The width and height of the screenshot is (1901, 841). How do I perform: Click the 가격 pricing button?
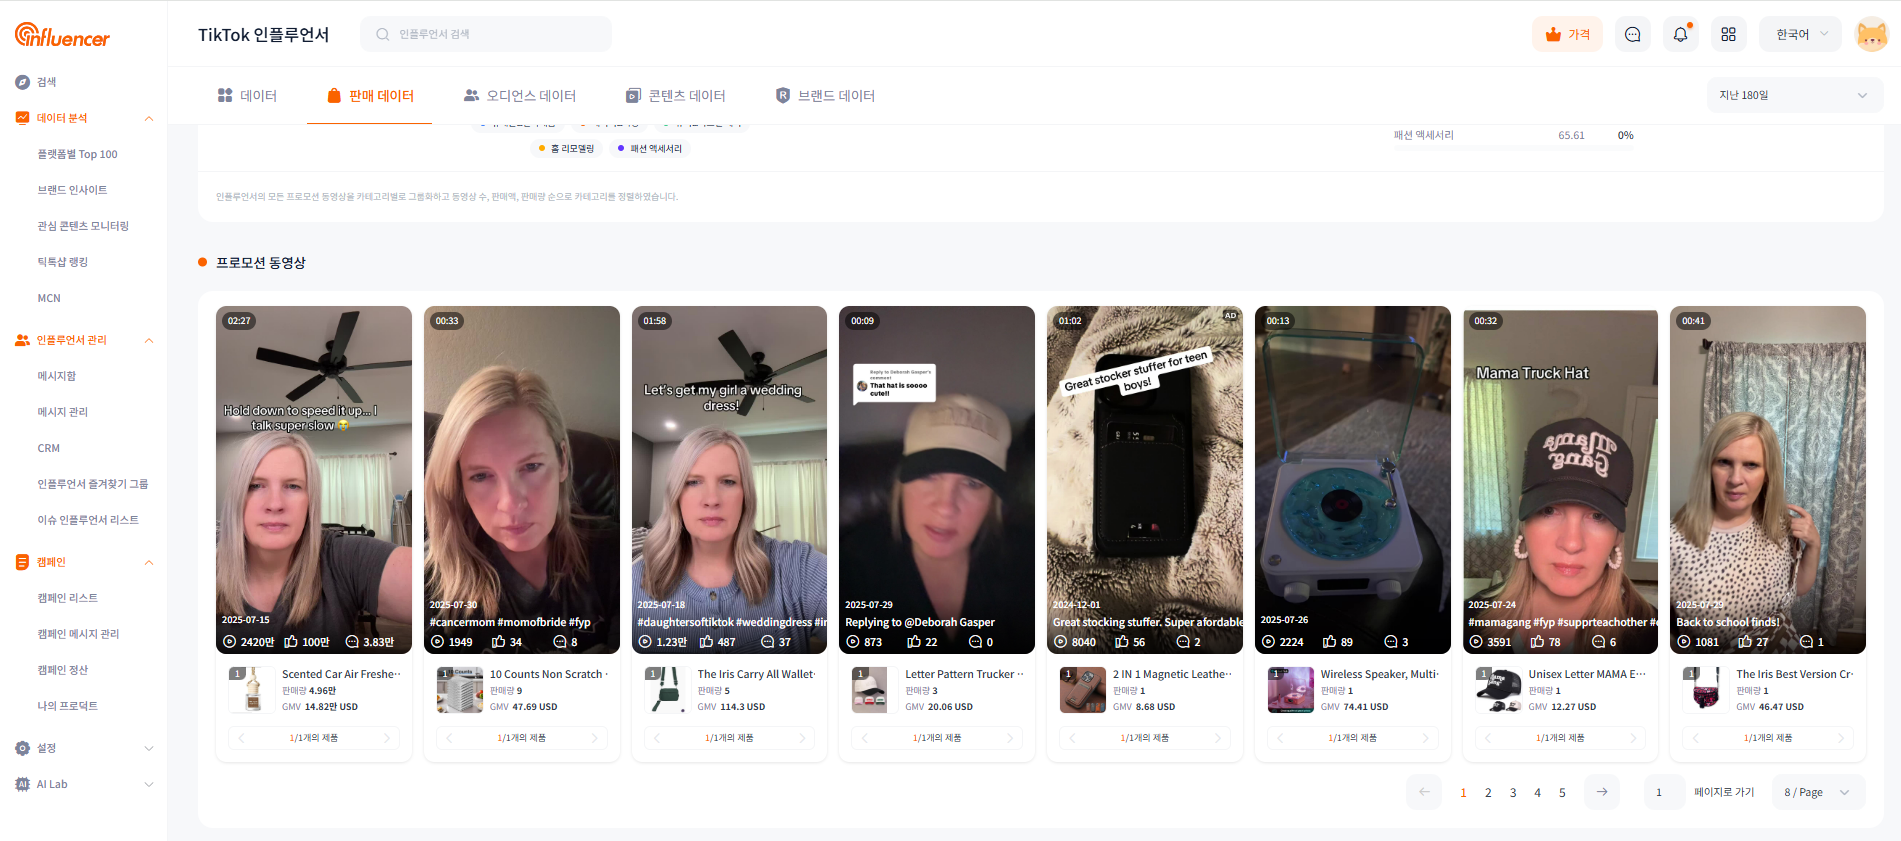[1567, 35]
